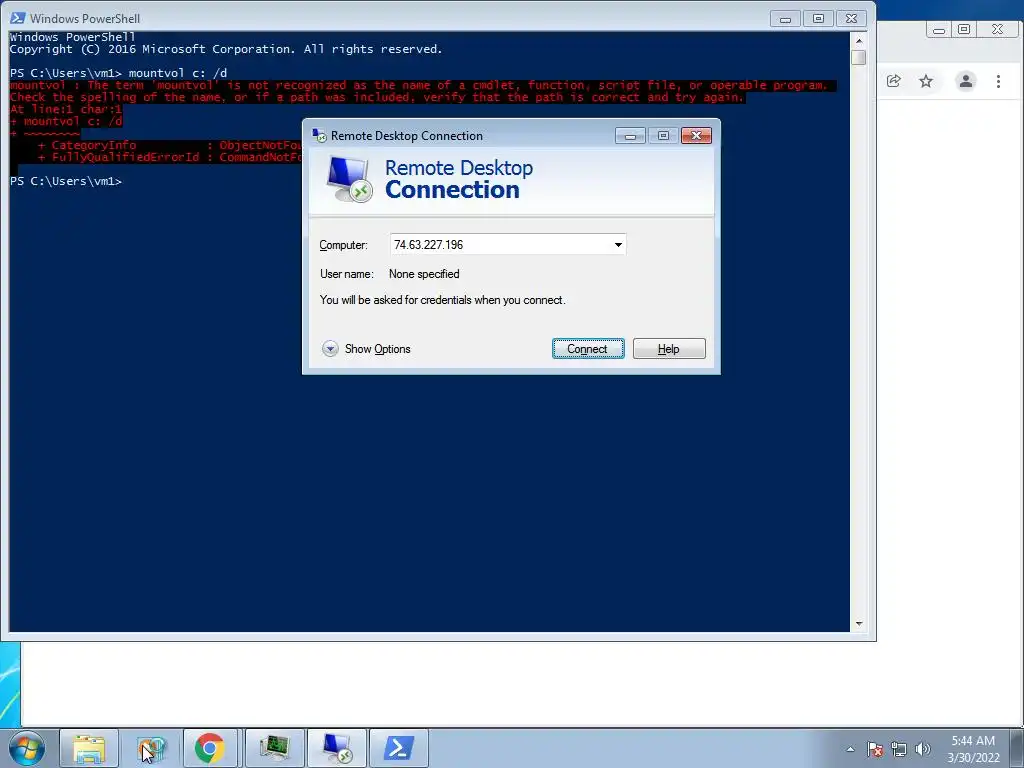Click the 'mountvol c: /d' command text

[x=178, y=73]
